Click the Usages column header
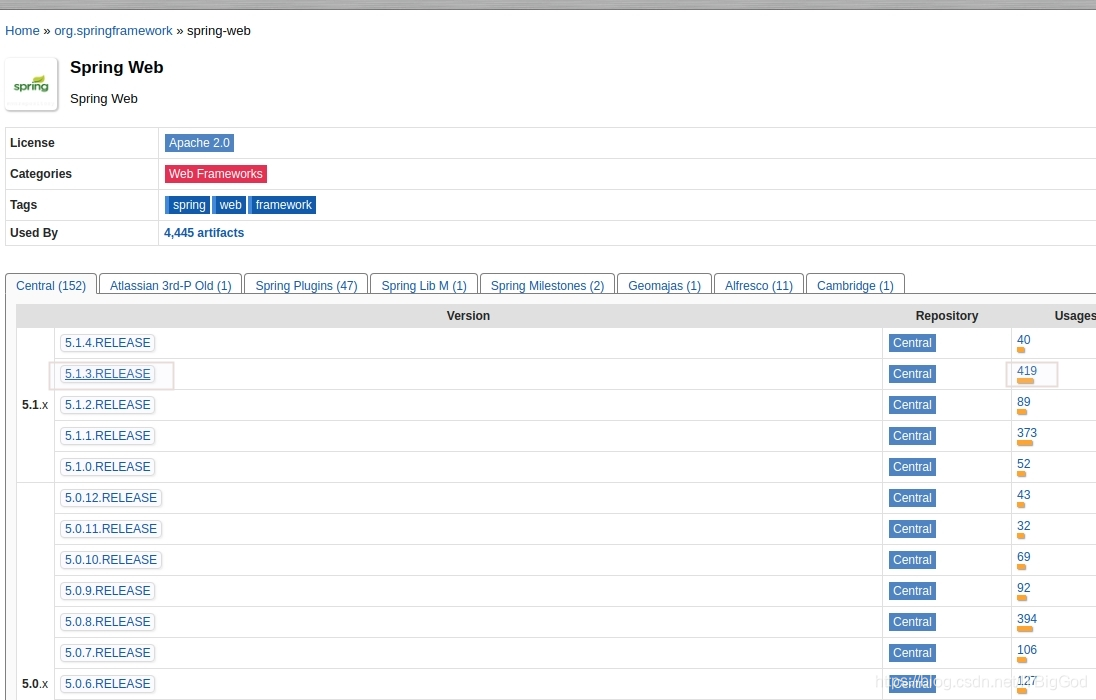Viewport: 1096px width, 700px height. point(1074,316)
